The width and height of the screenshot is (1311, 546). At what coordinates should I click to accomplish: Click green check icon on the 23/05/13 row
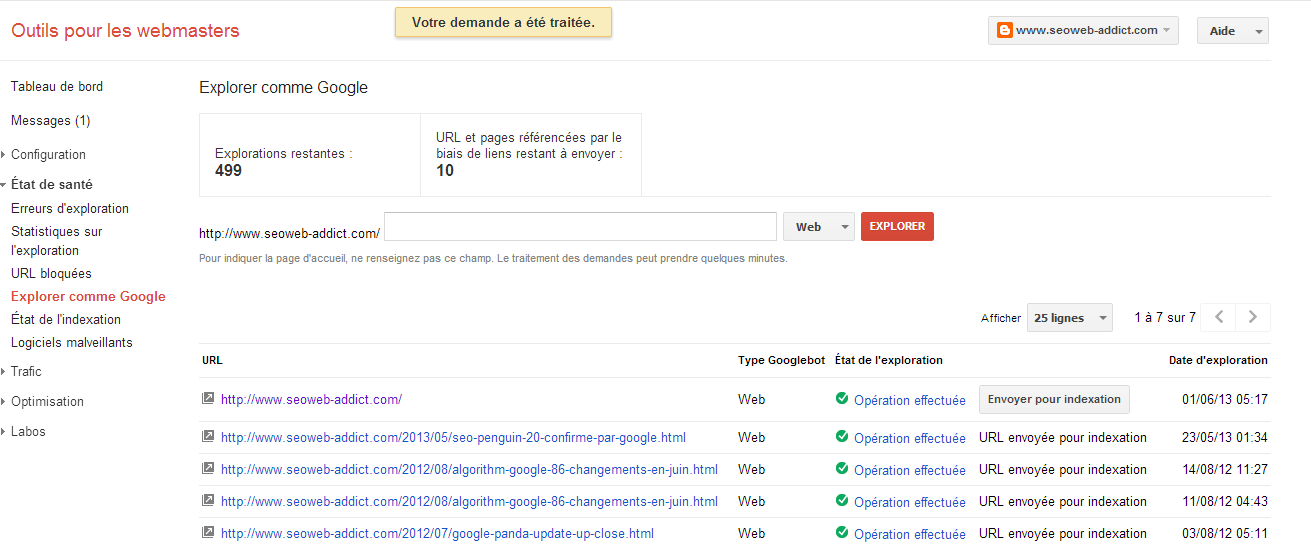[842, 436]
